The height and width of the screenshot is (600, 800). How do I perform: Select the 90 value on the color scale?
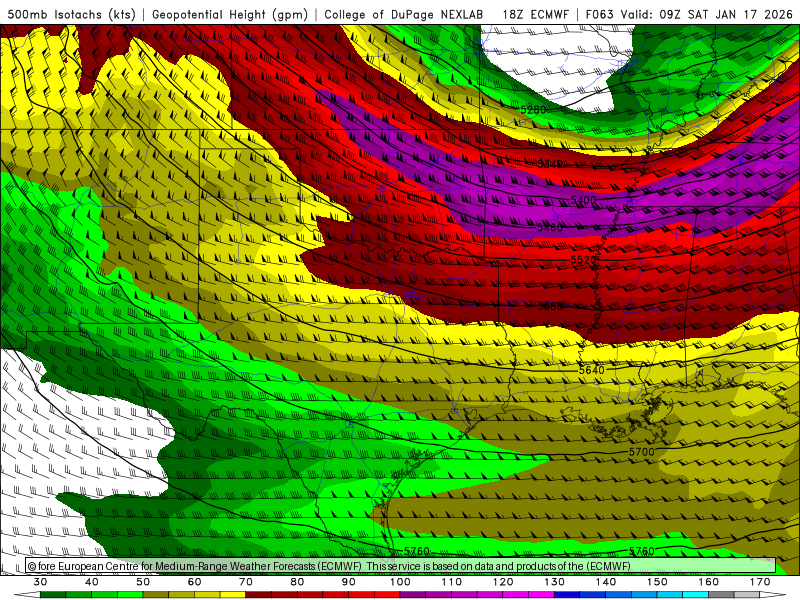[x=349, y=582]
